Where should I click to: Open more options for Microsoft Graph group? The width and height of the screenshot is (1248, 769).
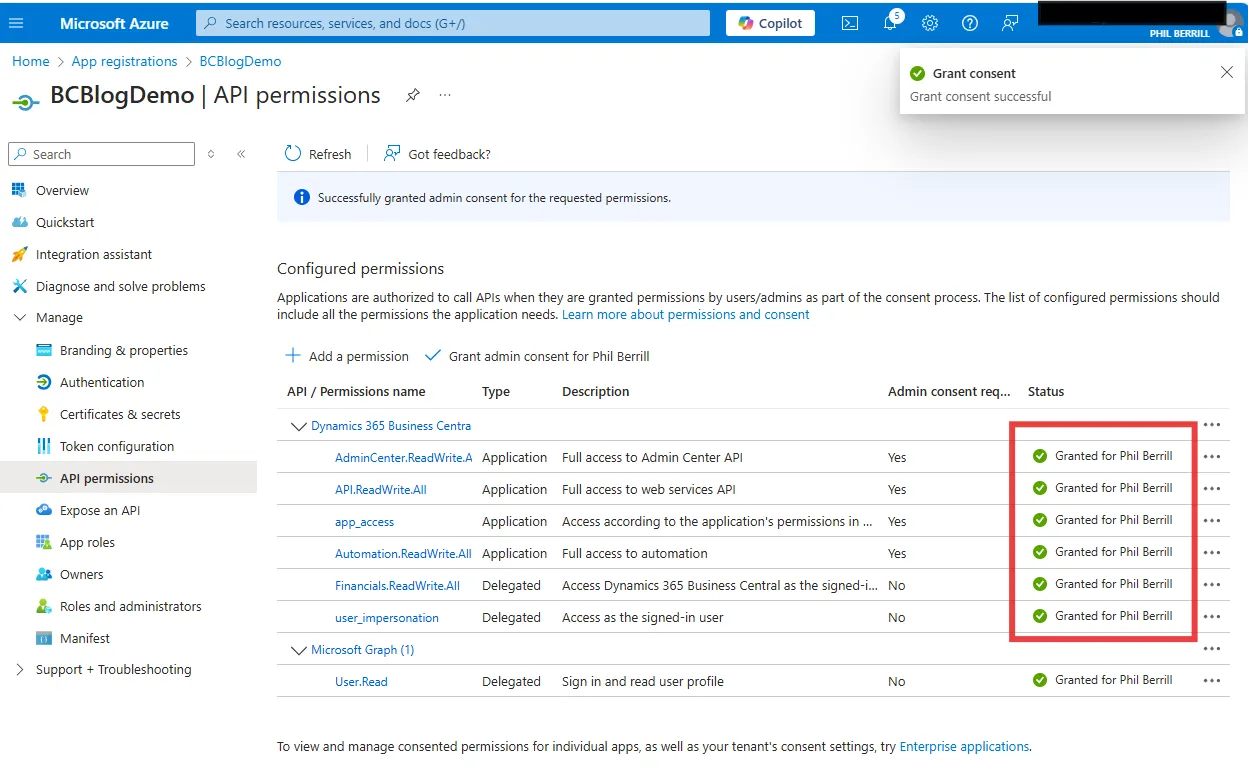pos(1212,649)
